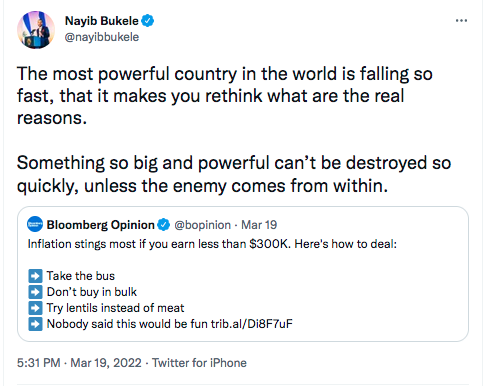Screen dimensions: 491x386
Task: Click the arrow emoji beside Take the bus
Action: pyautogui.click(x=35, y=276)
